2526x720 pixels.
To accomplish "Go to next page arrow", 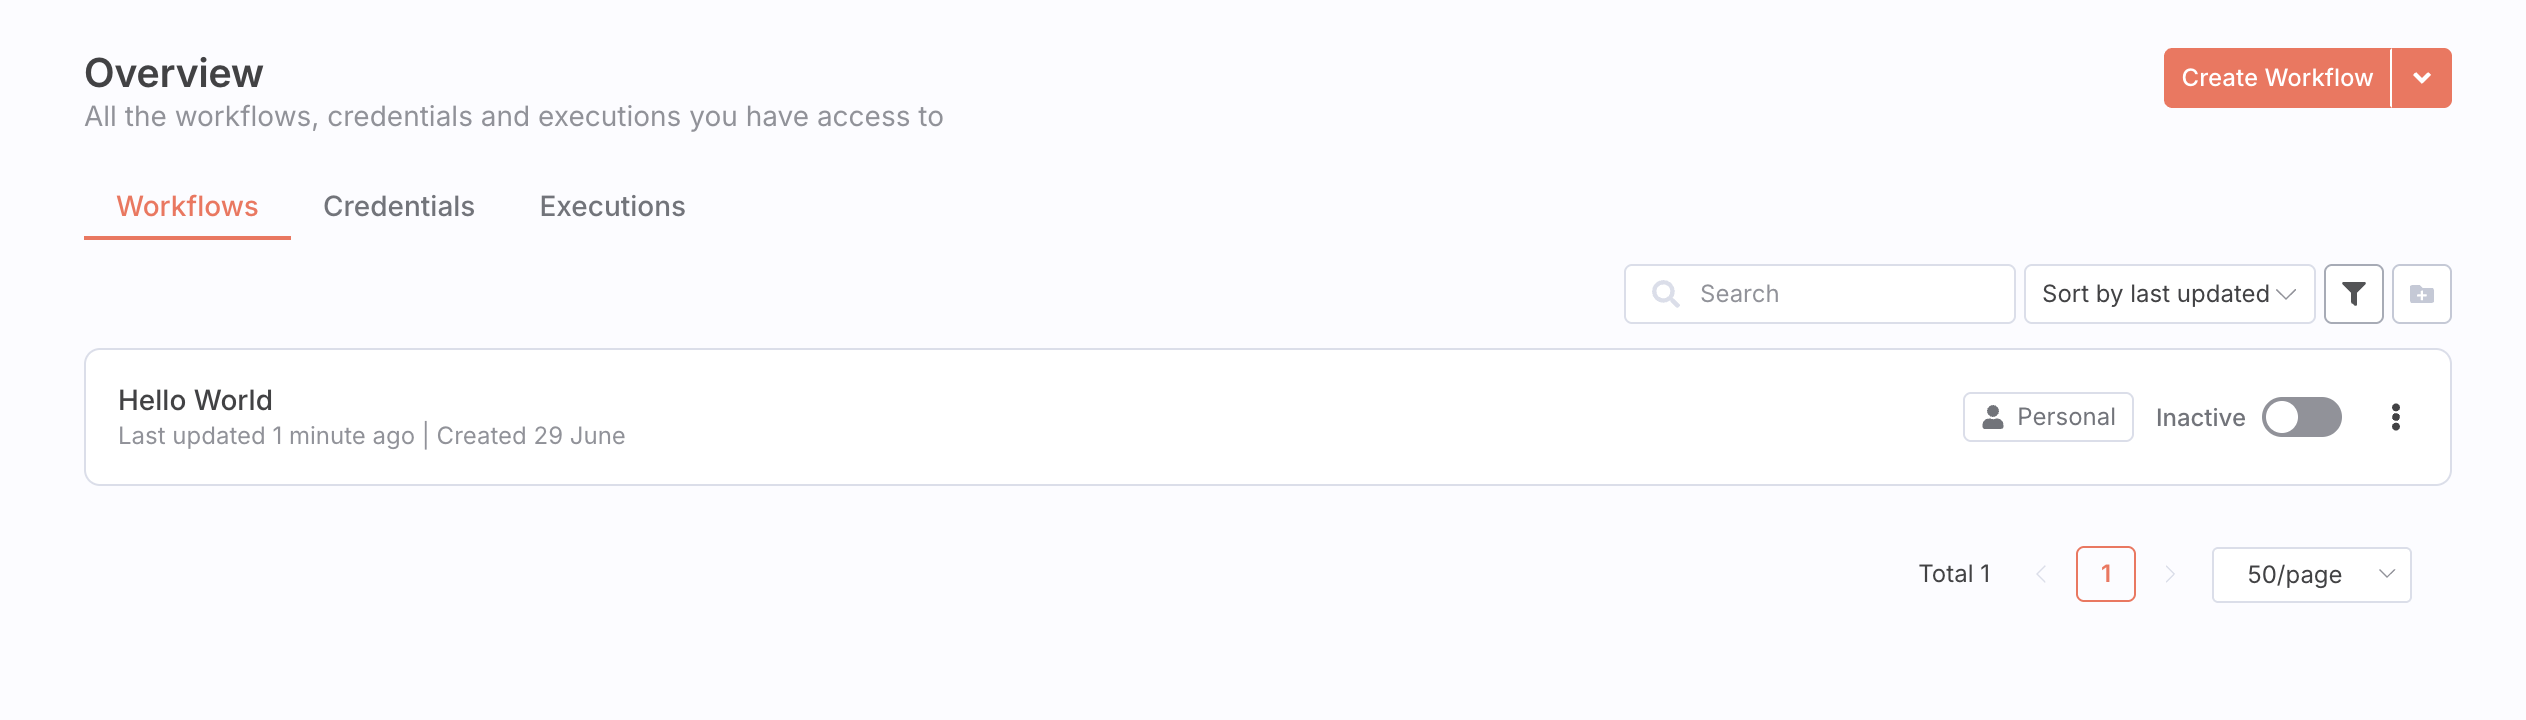I will pyautogui.click(x=2169, y=574).
